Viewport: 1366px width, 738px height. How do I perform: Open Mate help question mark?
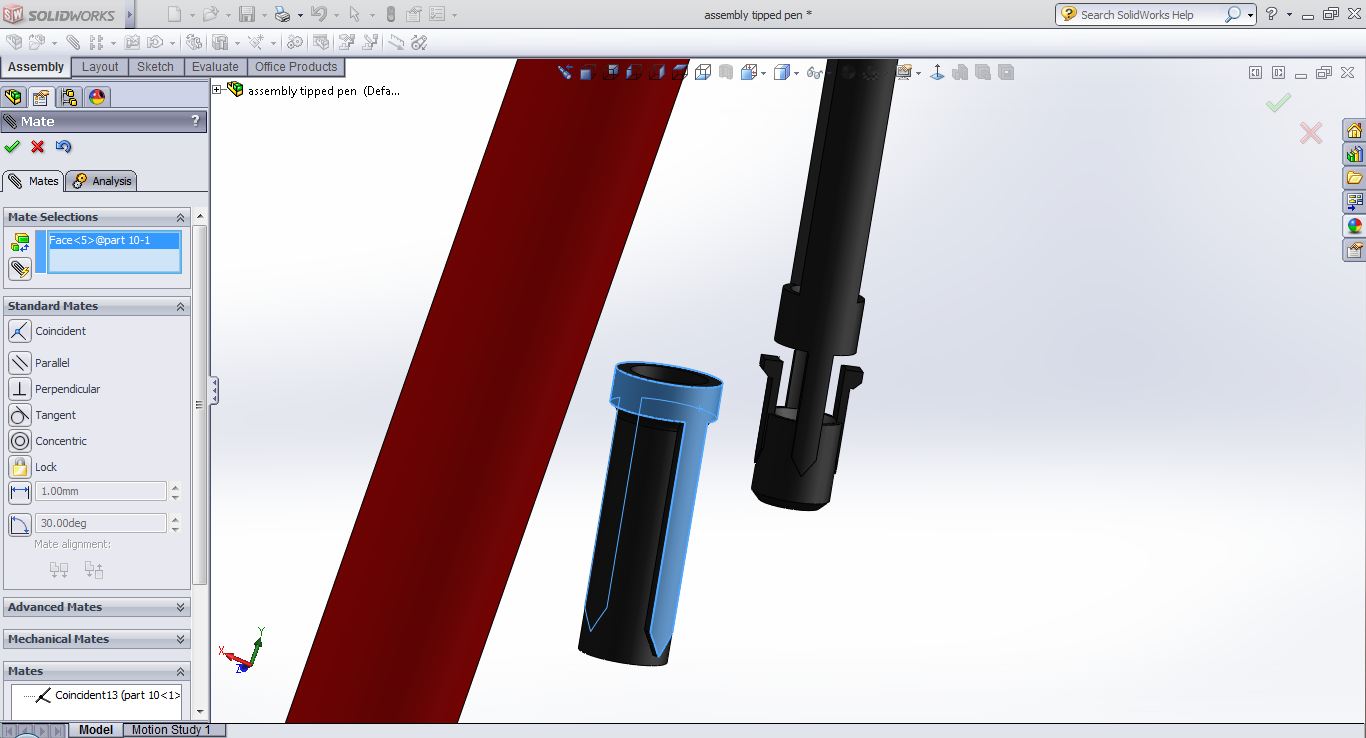pos(195,121)
